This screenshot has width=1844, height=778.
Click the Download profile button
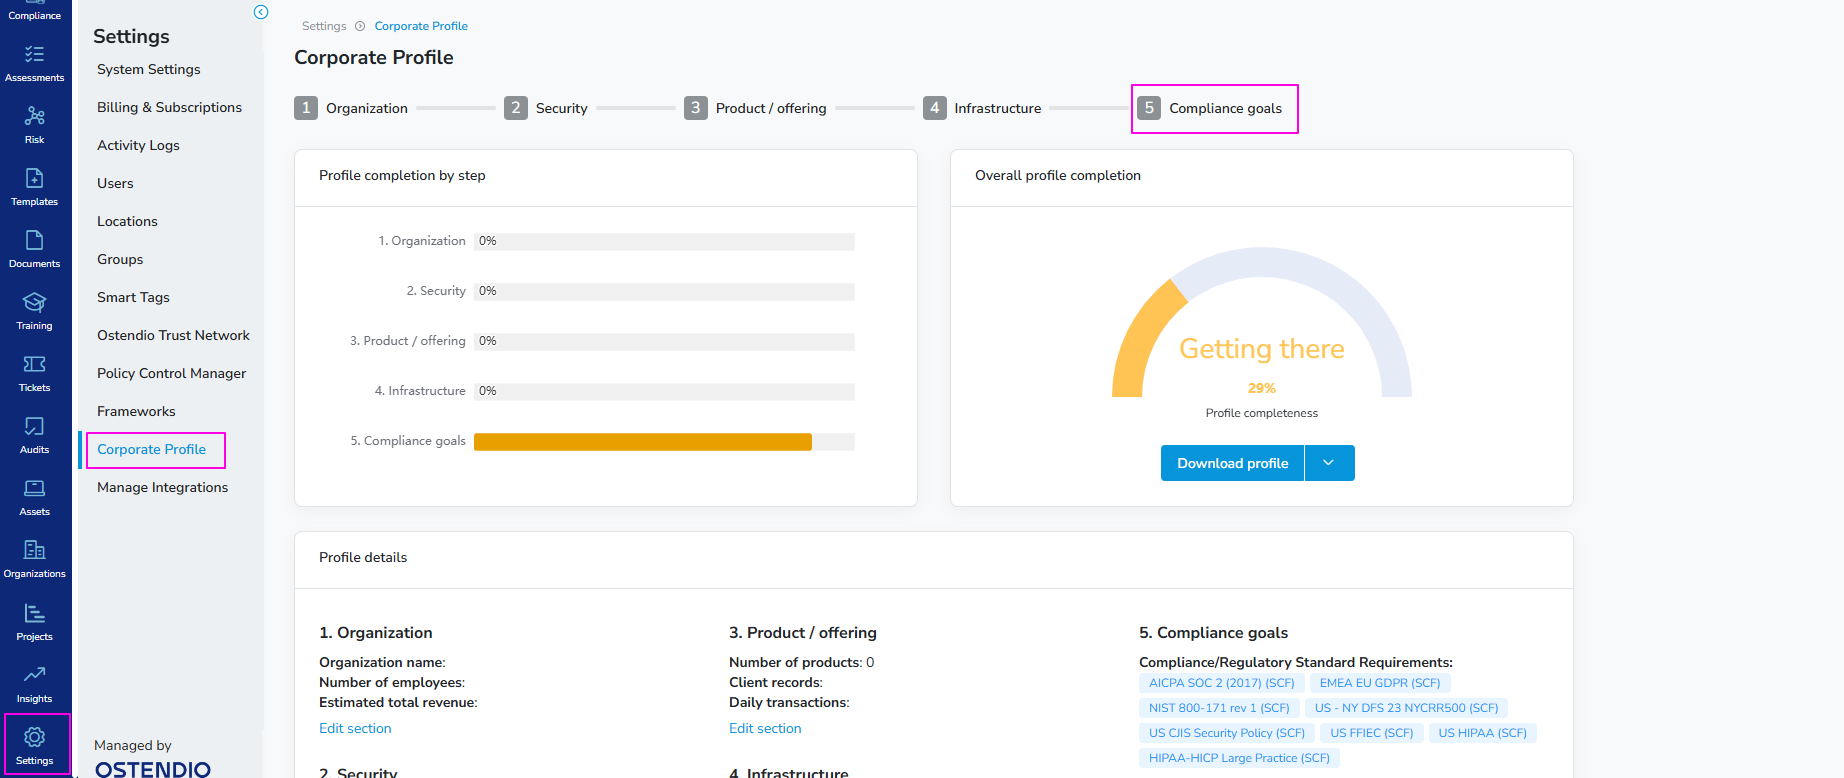click(1232, 463)
